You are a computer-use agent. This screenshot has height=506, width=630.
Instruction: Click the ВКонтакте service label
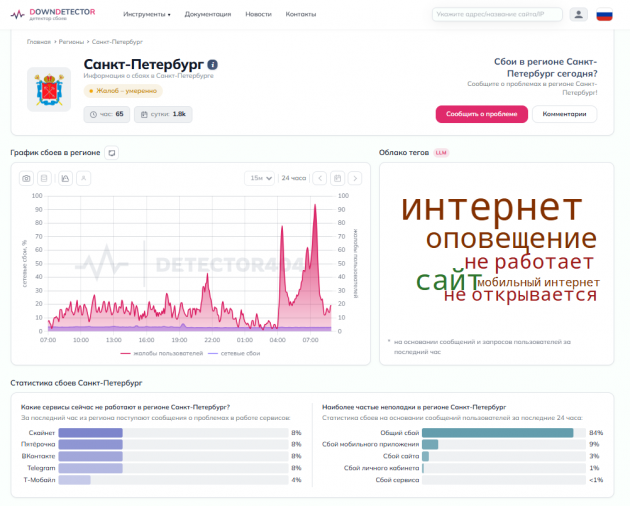[x=38, y=456]
